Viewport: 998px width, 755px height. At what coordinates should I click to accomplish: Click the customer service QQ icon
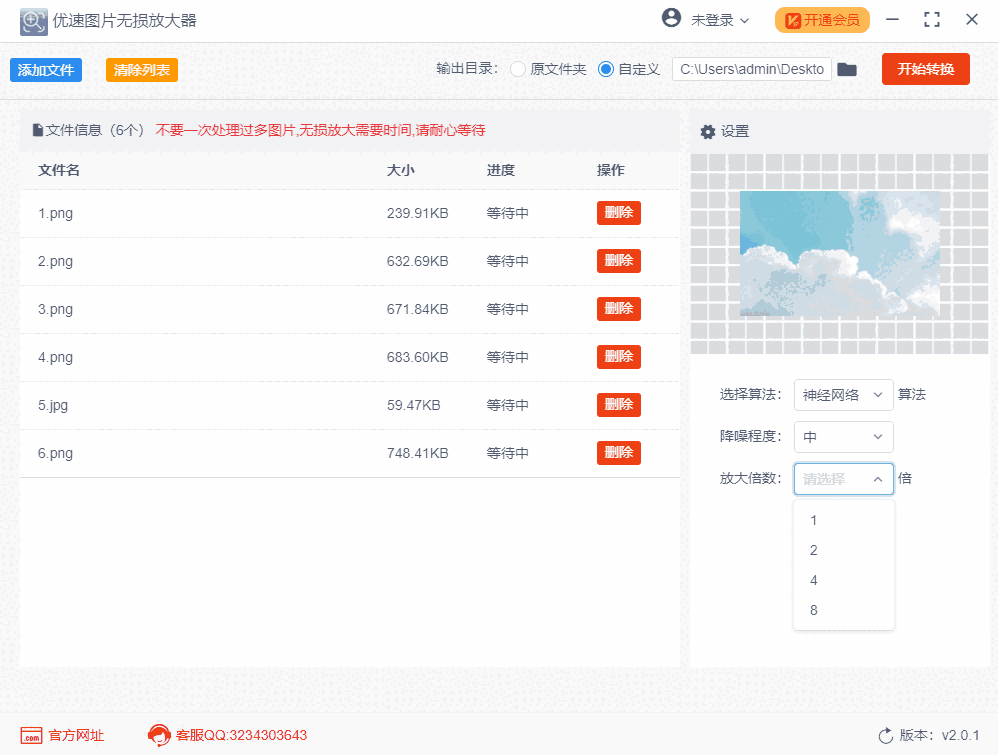tap(156, 734)
